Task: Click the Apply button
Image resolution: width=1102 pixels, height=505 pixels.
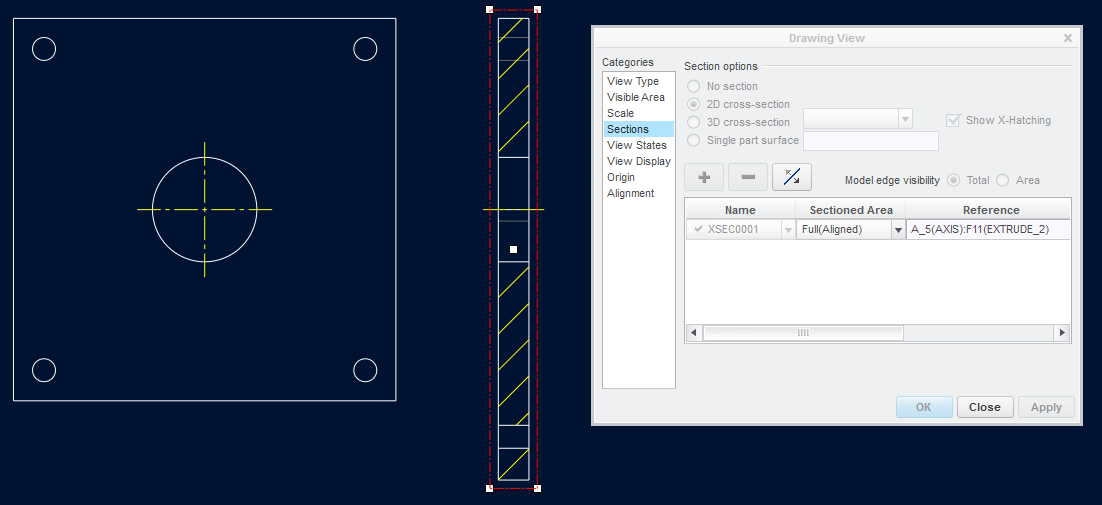Action: [x=1046, y=407]
